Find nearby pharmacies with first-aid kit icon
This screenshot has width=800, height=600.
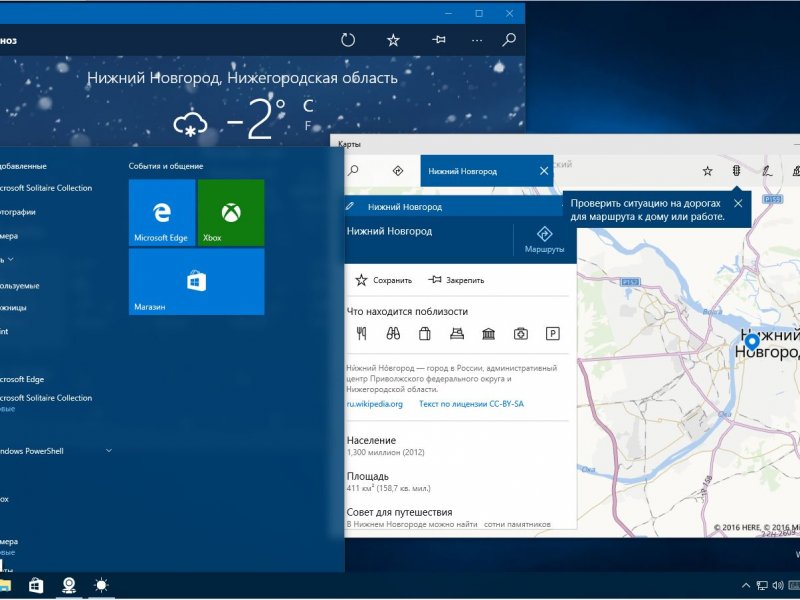[x=520, y=334]
